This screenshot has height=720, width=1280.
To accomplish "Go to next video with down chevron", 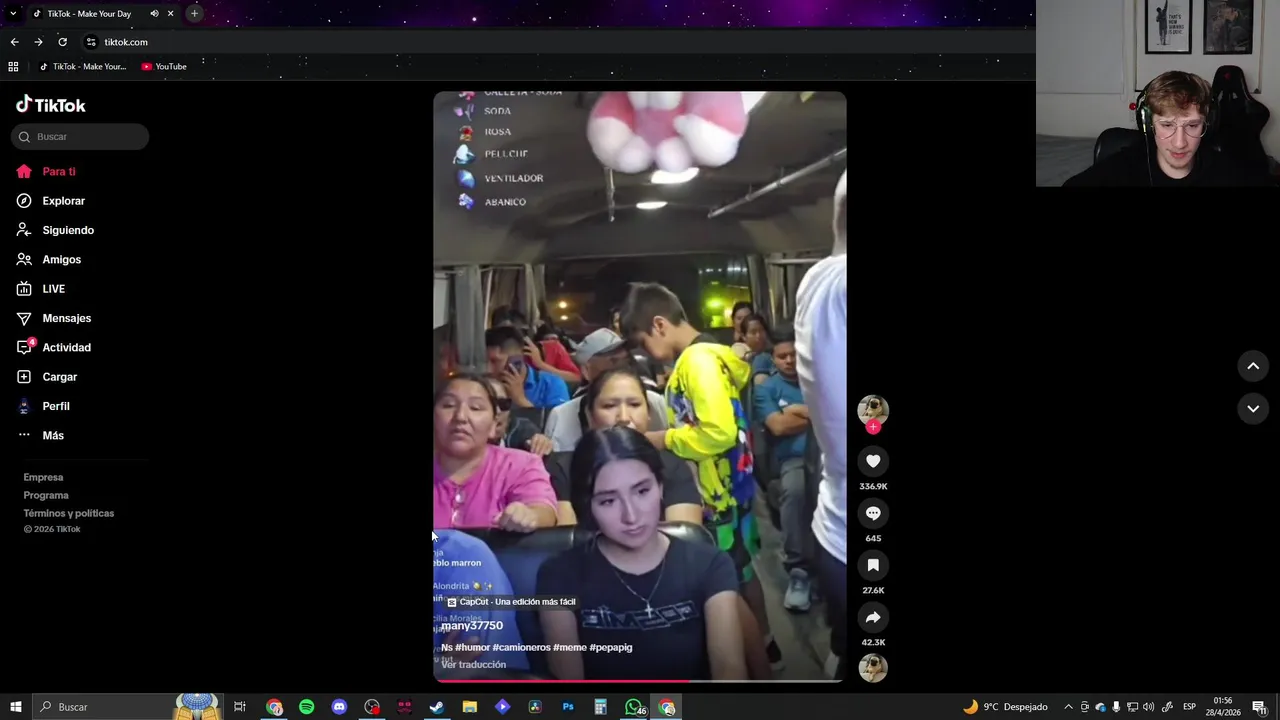I will tap(1253, 408).
